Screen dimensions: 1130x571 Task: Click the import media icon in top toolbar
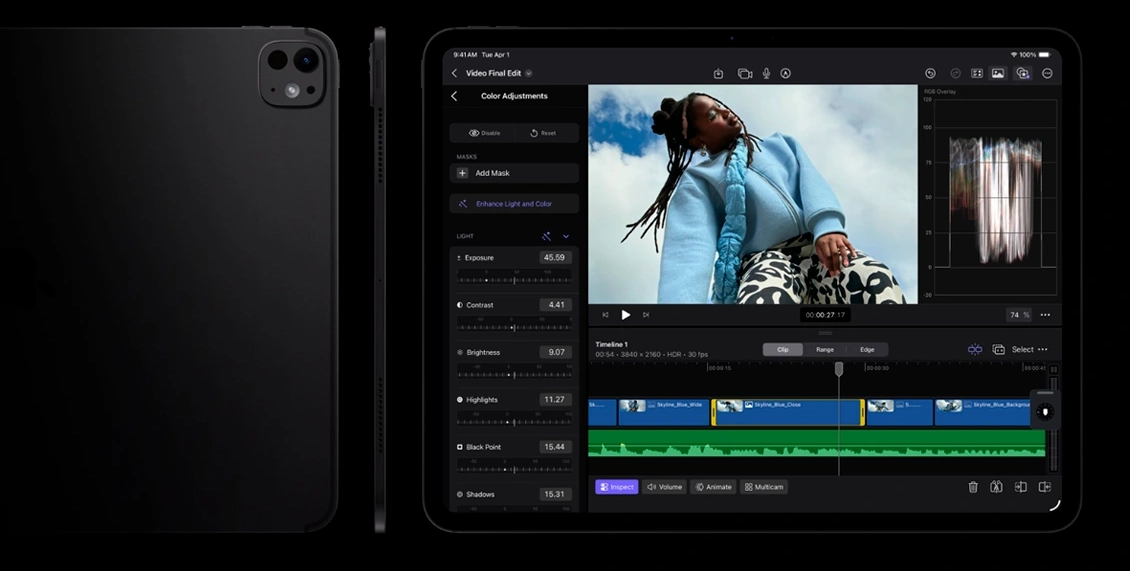click(x=718, y=73)
